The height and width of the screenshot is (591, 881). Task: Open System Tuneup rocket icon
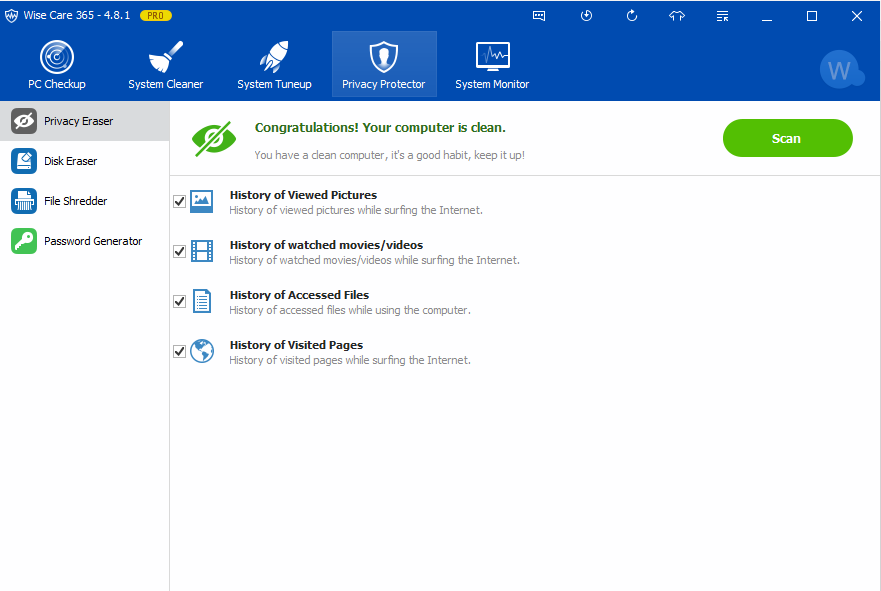point(274,57)
